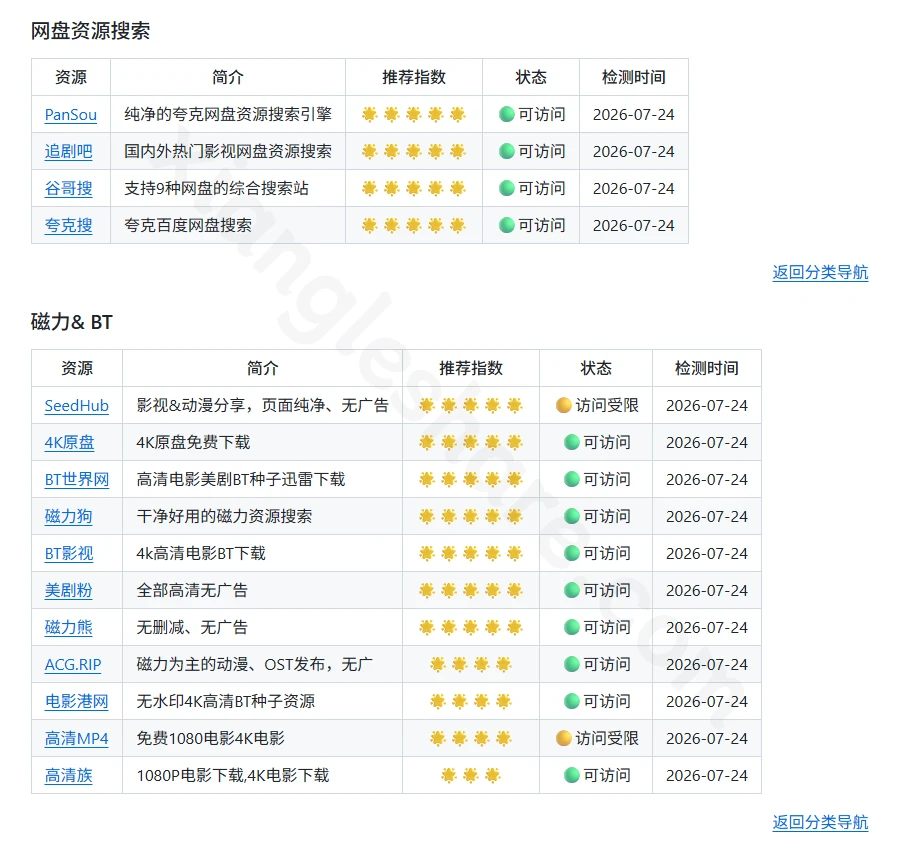
Task: Open the 磁力狗 link
Action: click(68, 517)
